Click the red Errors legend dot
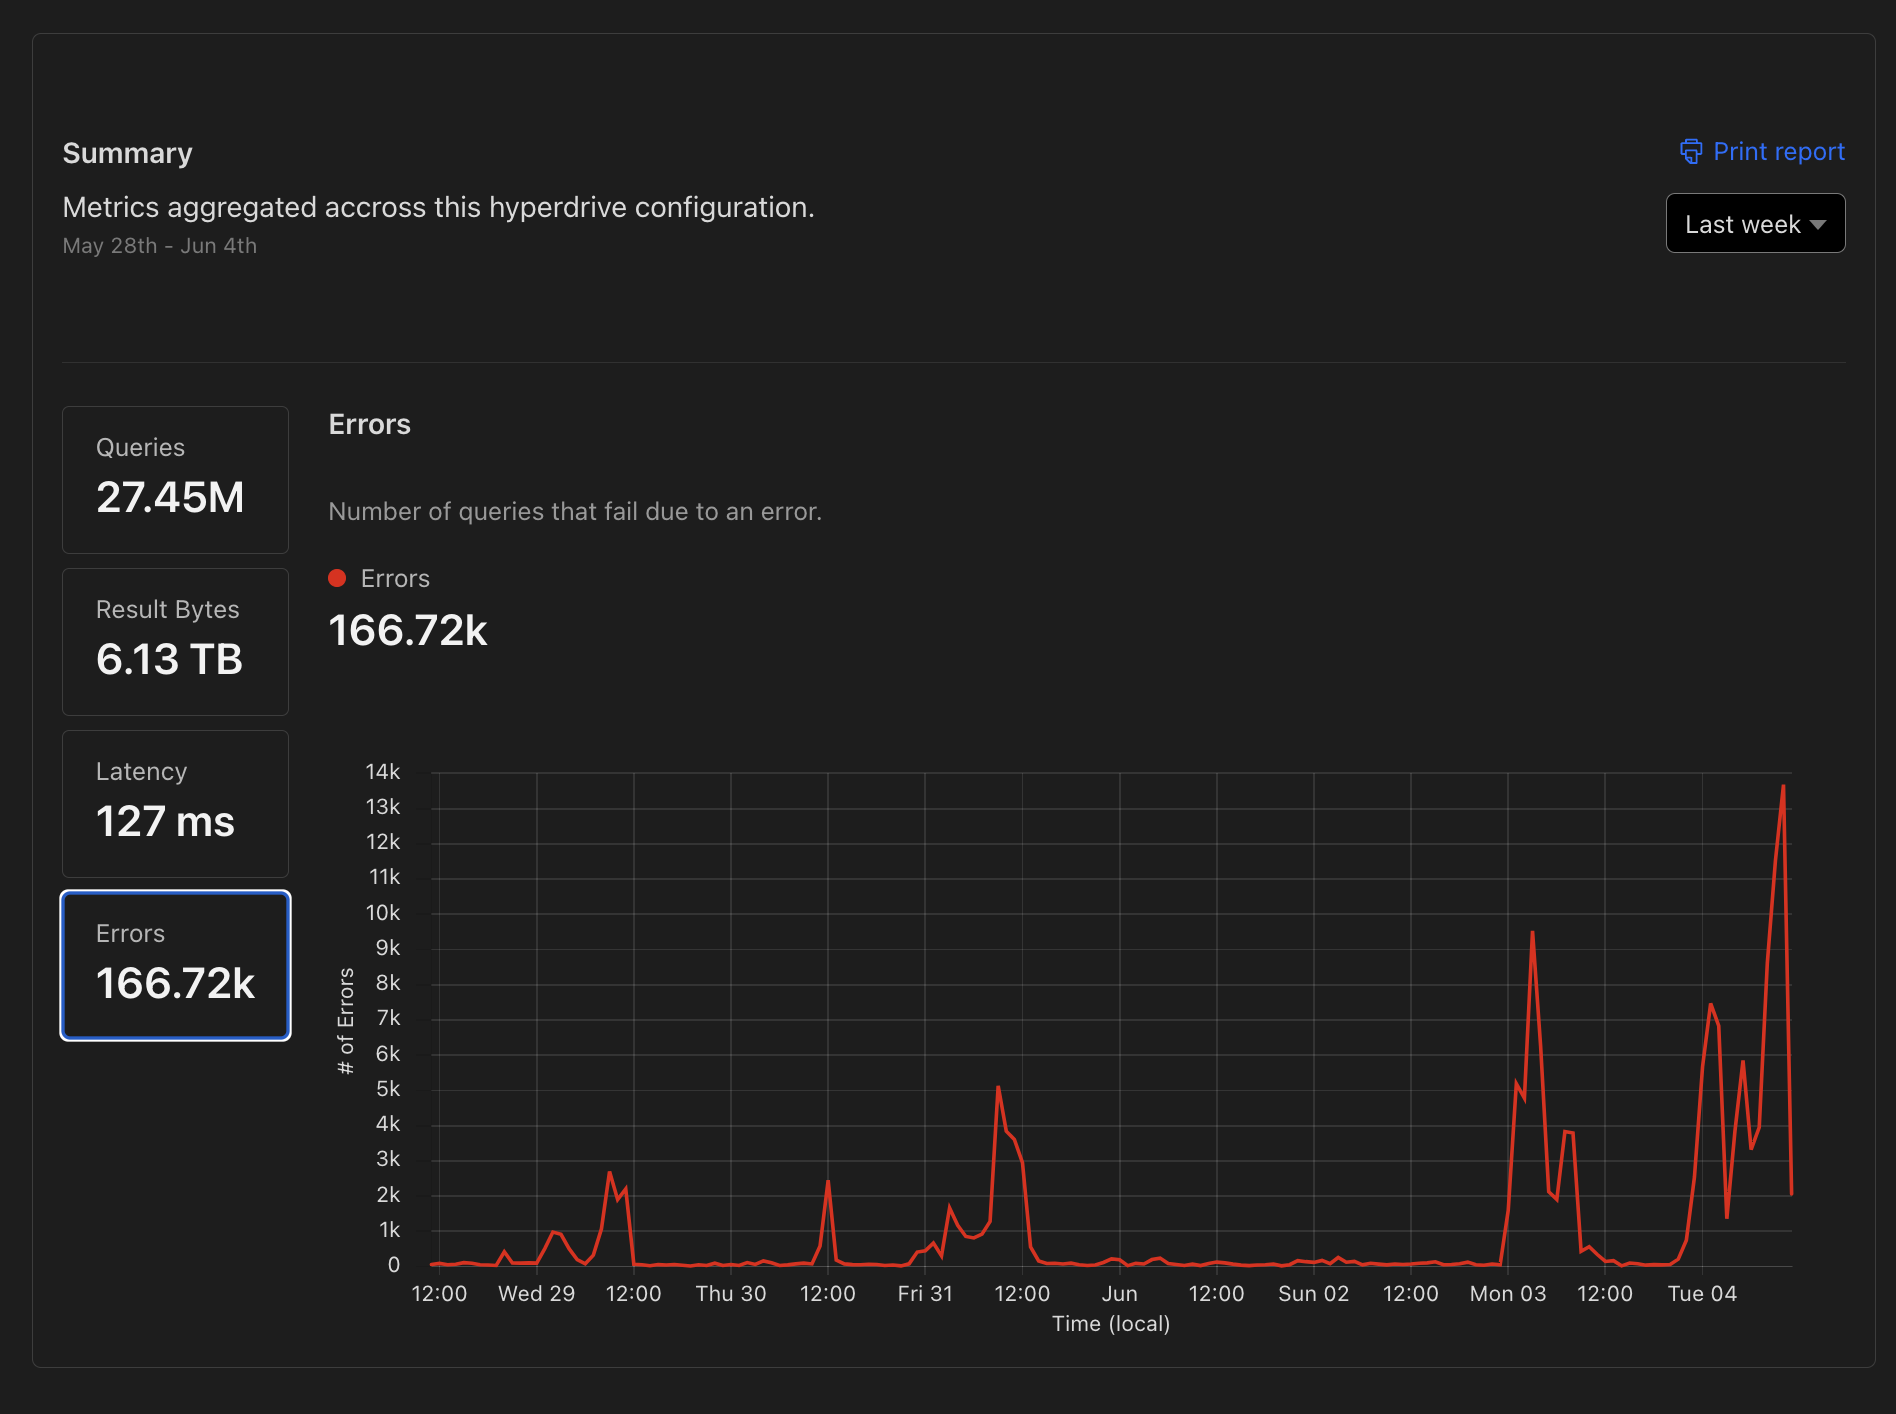The width and height of the screenshot is (1896, 1414). coord(337,578)
